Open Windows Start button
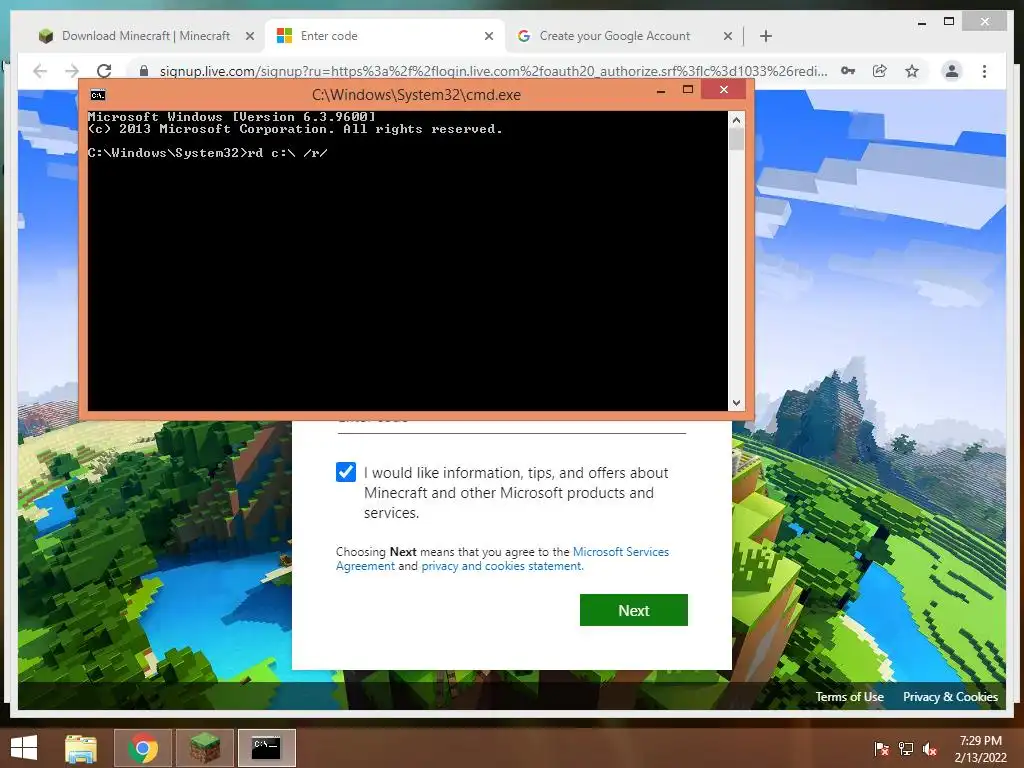The height and width of the screenshot is (768, 1024). coord(24,748)
